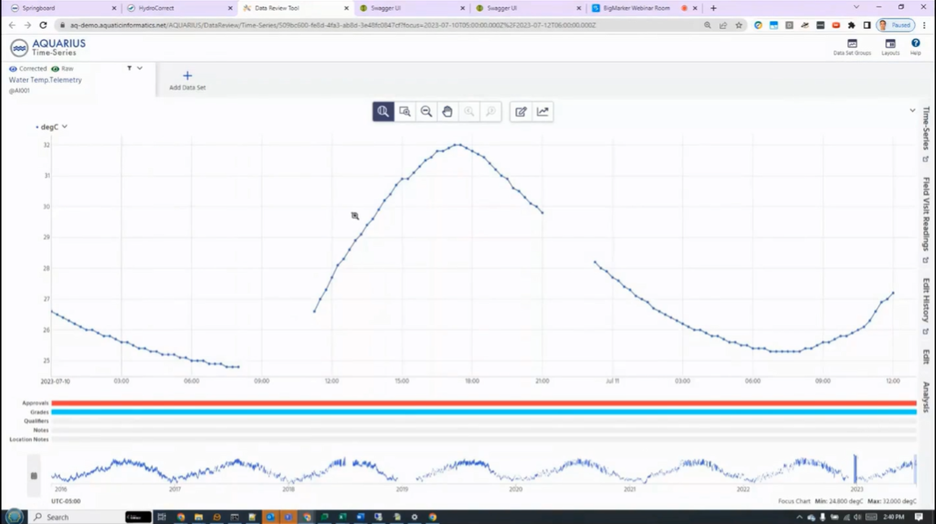Click the 2019 label in overview timeline
This screenshot has width=936, height=524.
pyautogui.click(x=402, y=489)
